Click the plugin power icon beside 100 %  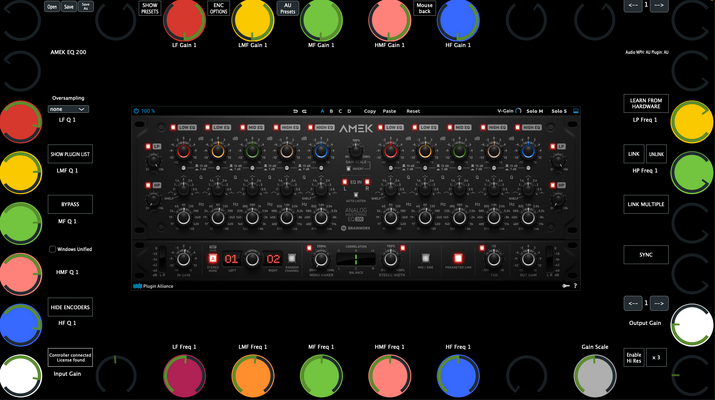point(136,111)
